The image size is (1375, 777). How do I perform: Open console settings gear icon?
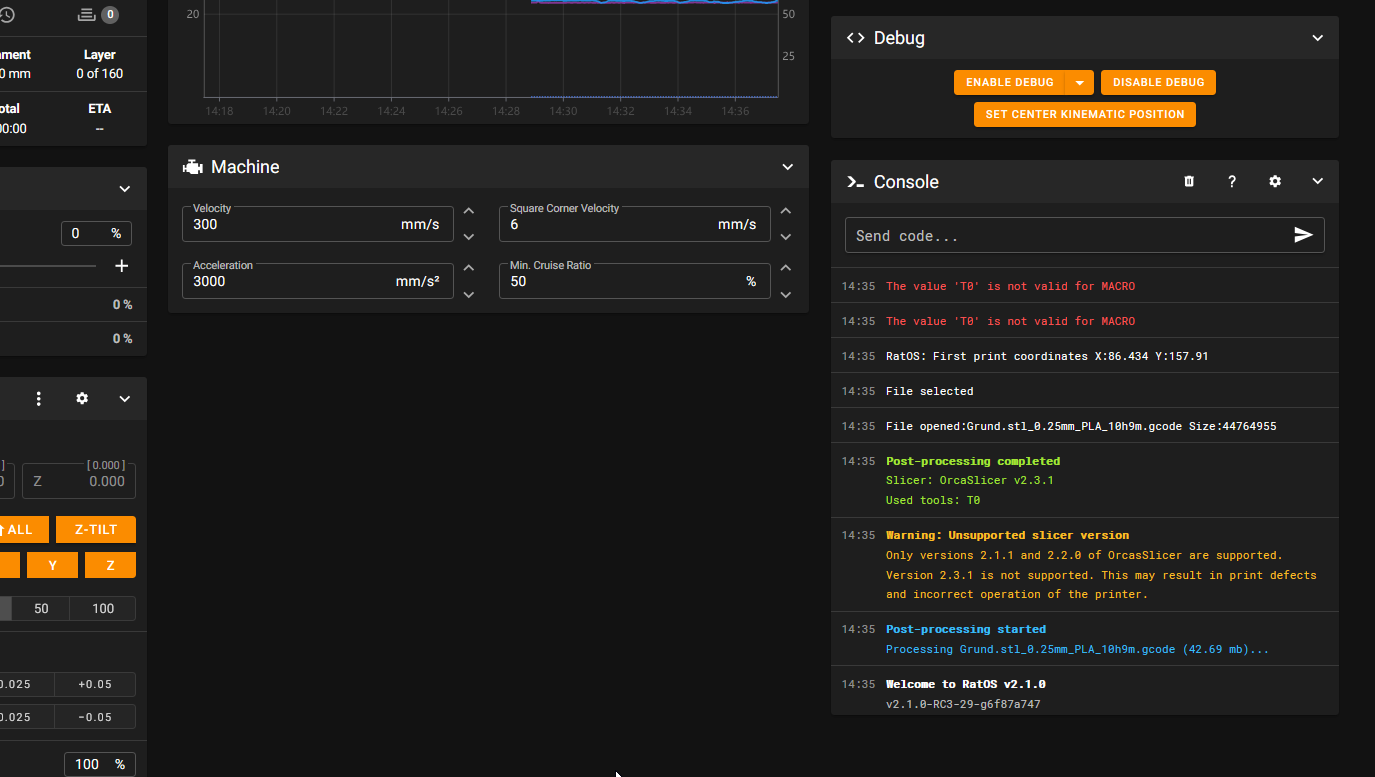point(1275,182)
